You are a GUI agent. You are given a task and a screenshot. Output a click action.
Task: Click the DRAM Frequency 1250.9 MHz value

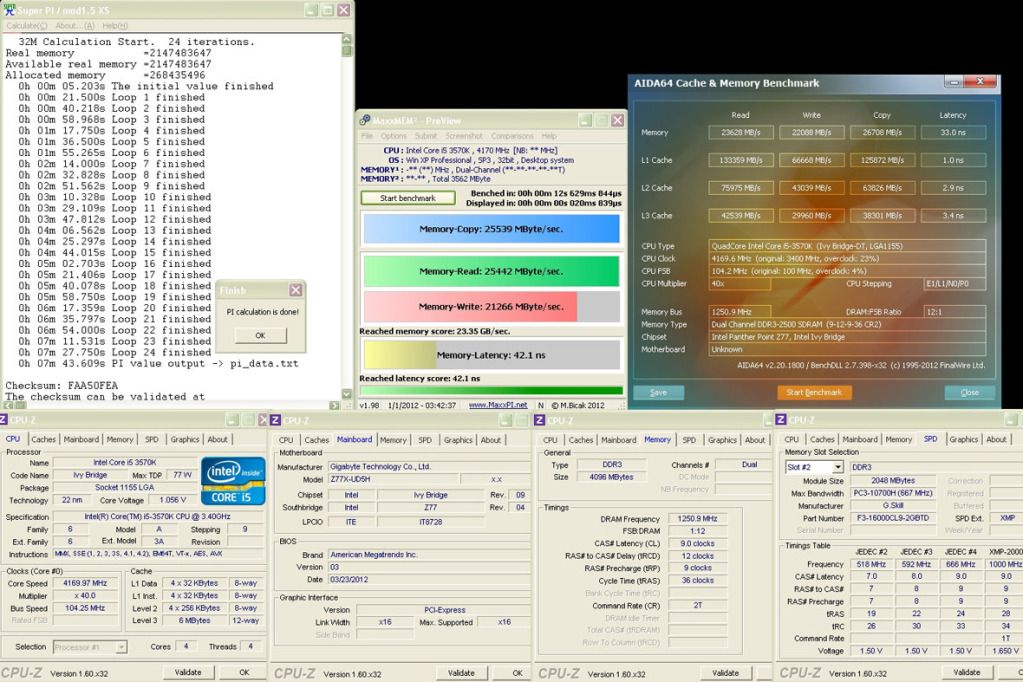tap(697, 519)
